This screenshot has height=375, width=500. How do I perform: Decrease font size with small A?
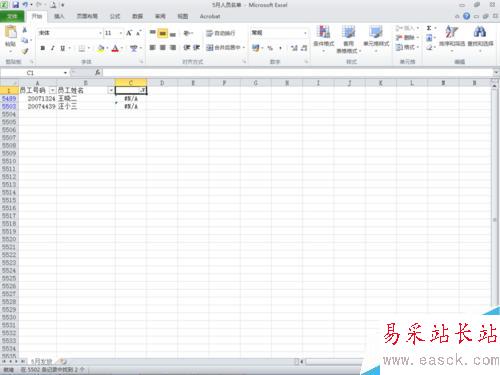click(x=138, y=33)
